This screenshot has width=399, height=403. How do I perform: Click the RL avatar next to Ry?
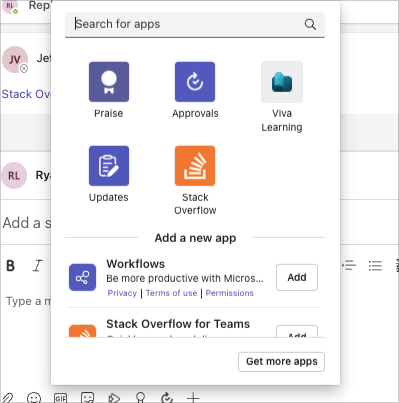14,176
